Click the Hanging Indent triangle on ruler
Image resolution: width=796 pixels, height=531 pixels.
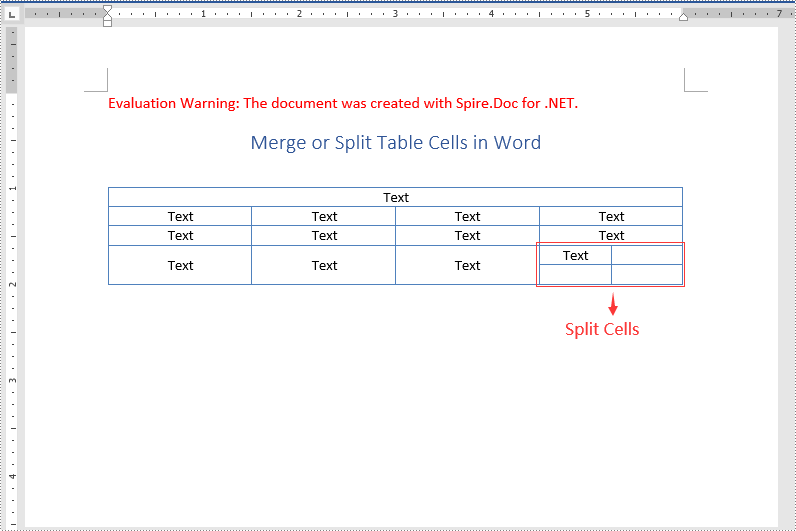[107, 17]
